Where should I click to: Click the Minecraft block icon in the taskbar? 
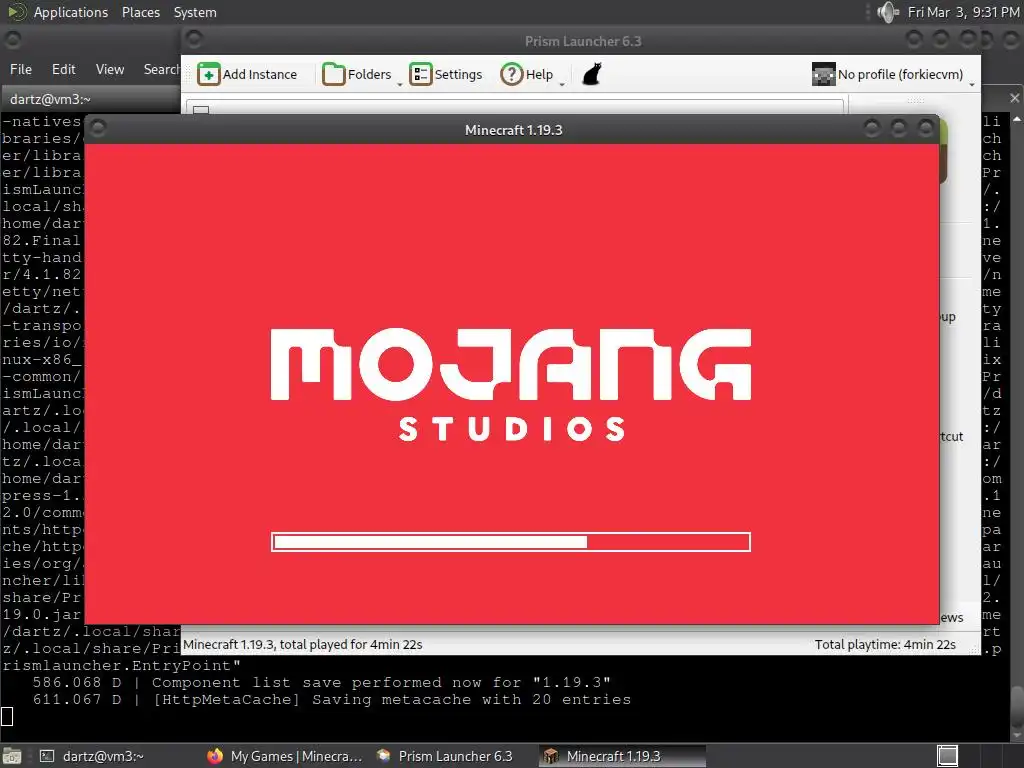coord(551,756)
